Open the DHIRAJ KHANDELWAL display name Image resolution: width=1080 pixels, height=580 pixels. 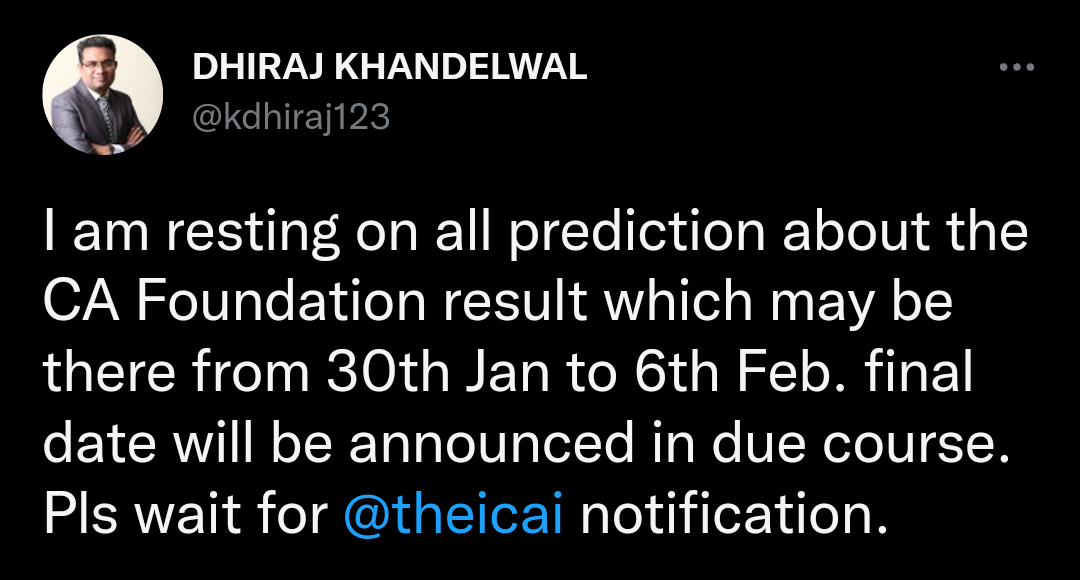pos(389,67)
